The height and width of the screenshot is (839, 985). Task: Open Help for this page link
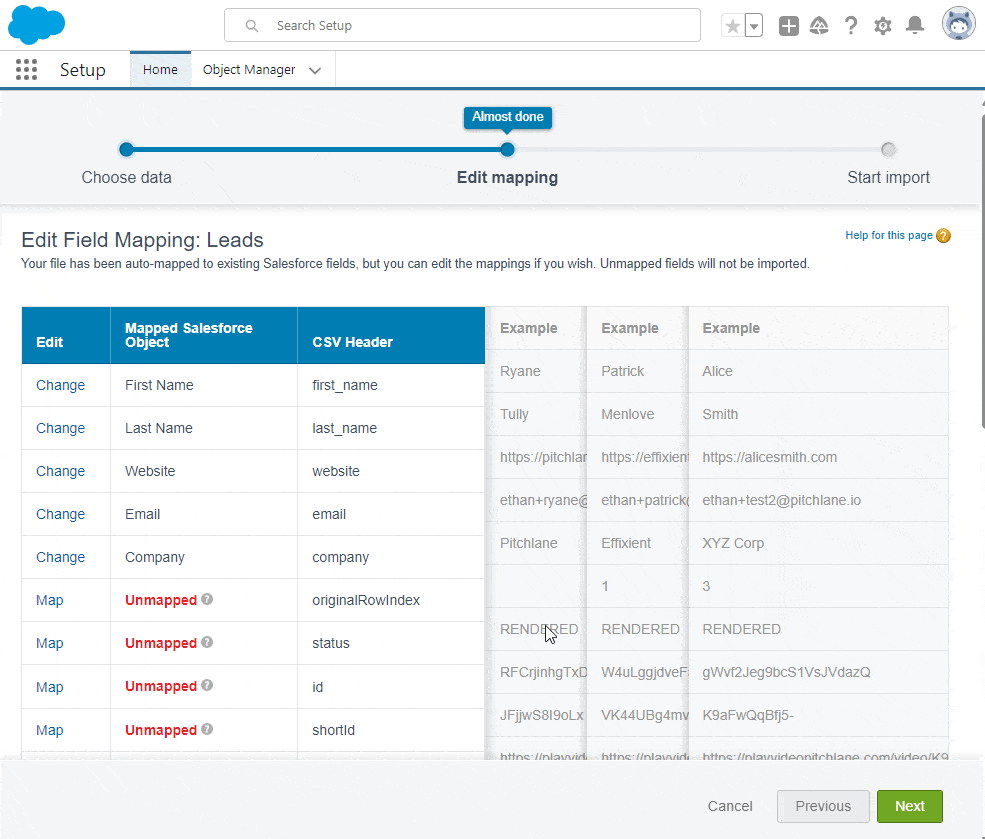(x=888, y=235)
